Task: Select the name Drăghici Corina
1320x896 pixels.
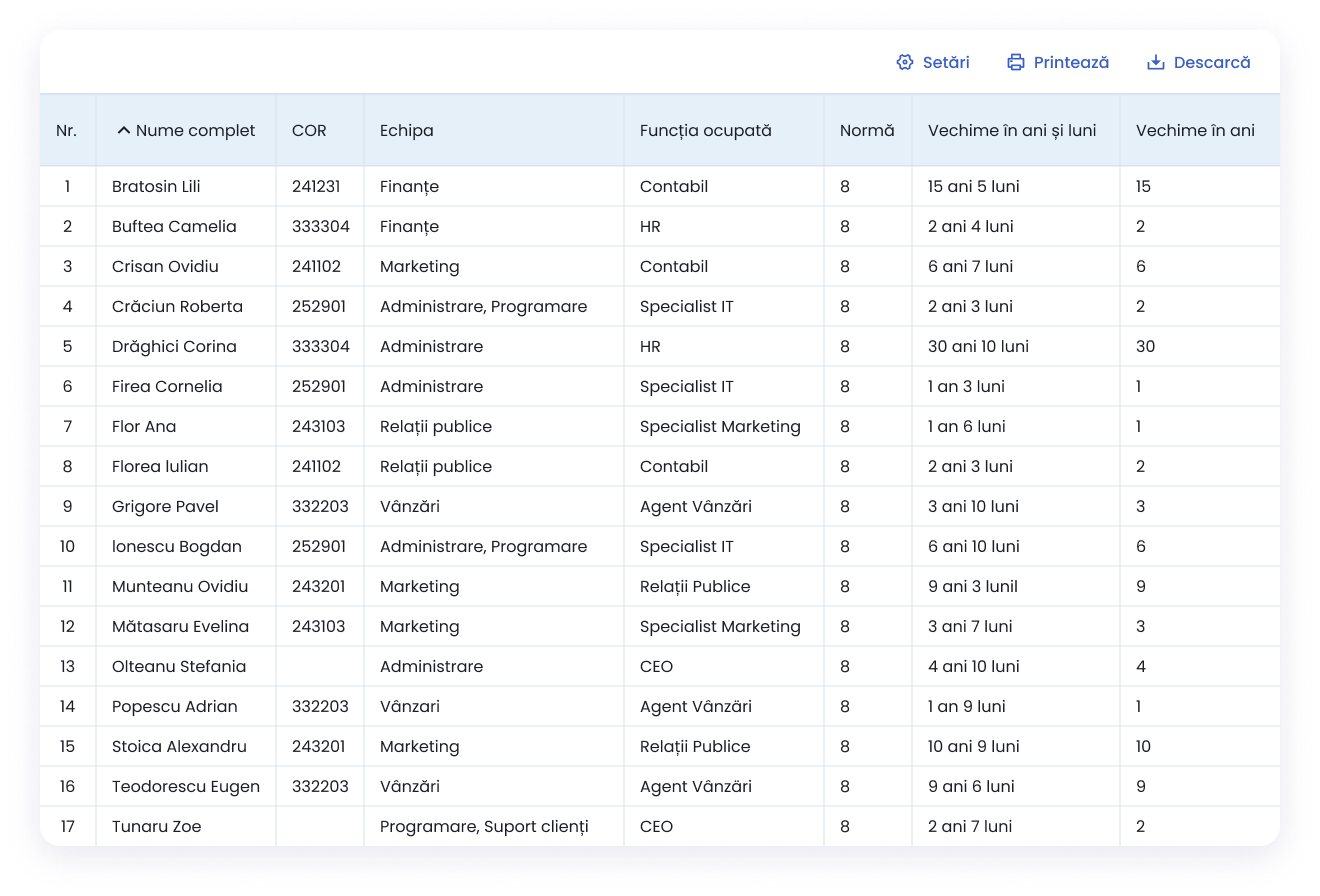Action: point(174,346)
